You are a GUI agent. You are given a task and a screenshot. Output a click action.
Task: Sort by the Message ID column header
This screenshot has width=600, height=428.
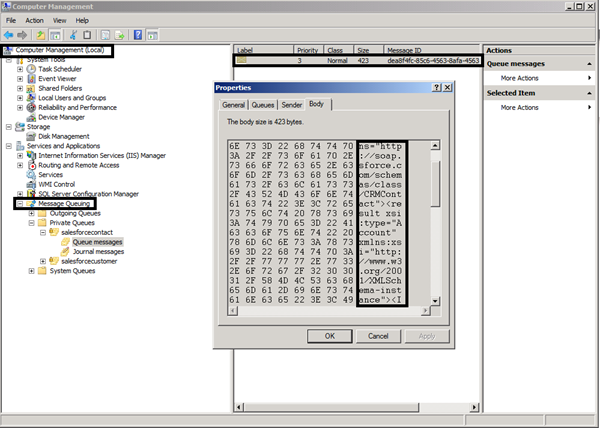point(432,50)
